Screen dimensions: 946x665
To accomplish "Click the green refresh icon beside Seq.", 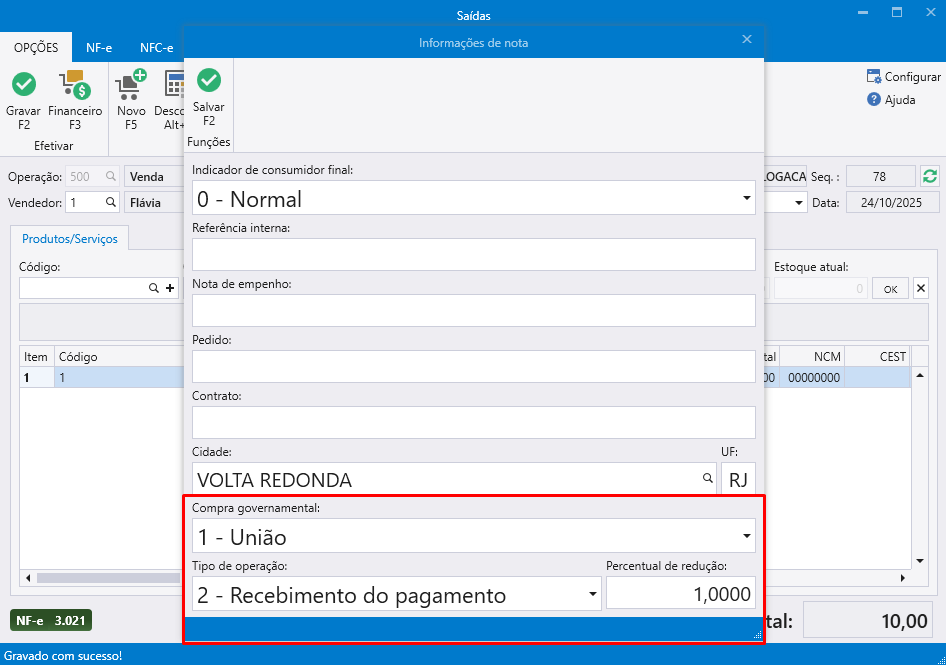I will [x=930, y=176].
